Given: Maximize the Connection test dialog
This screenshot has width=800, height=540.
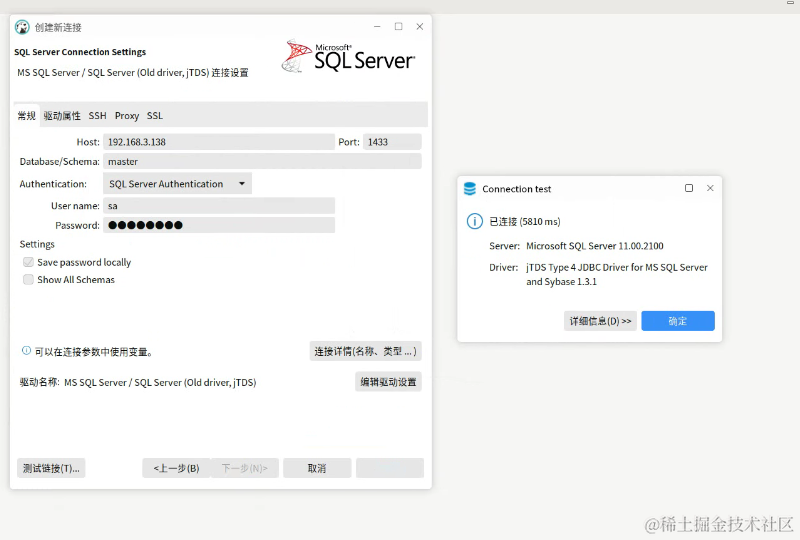Looking at the screenshot, I should [x=689, y=188].
